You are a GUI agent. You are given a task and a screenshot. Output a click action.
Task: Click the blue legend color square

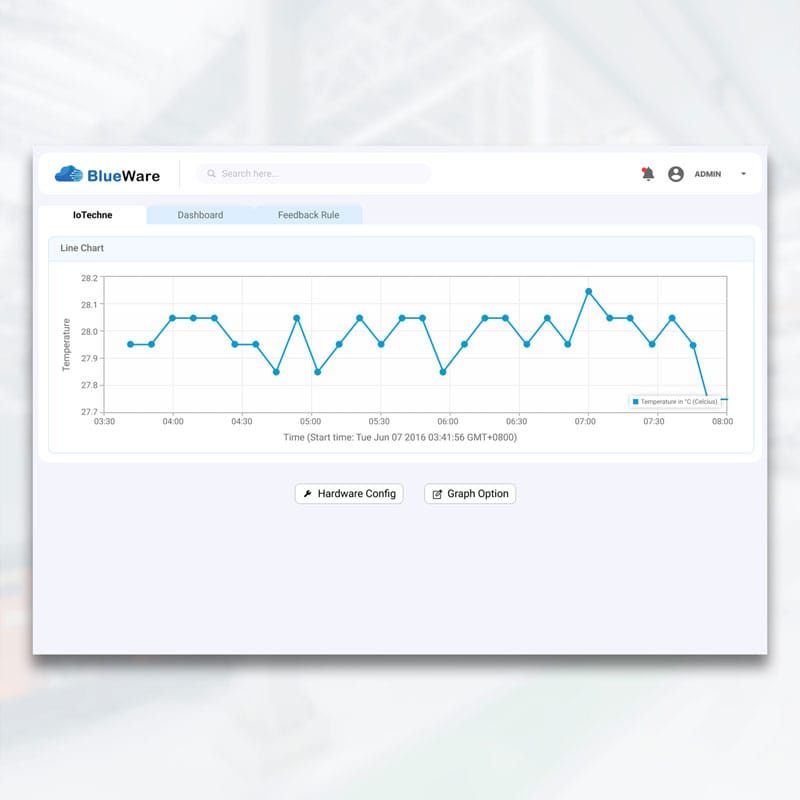635,402
